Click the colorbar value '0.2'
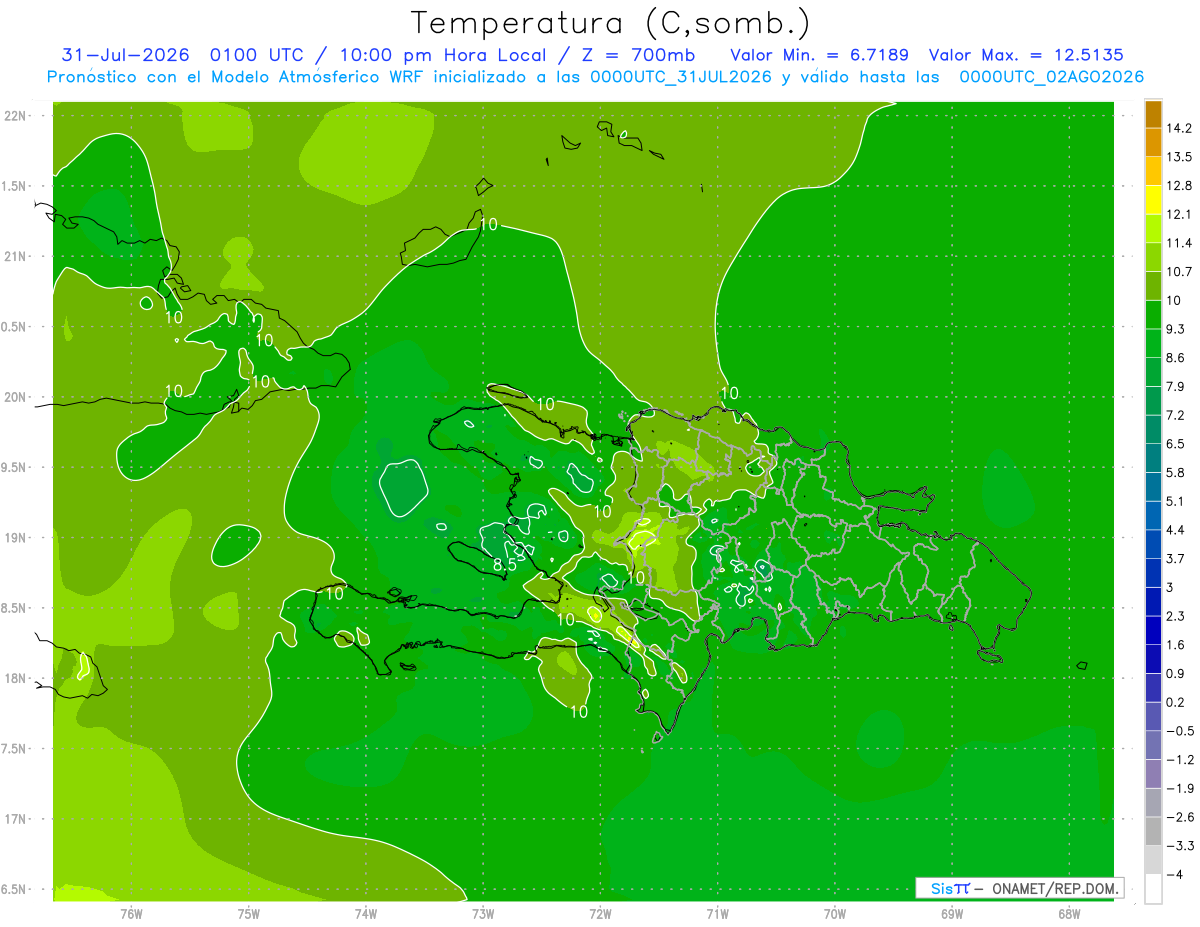This screenshot has height=927, width=1200. (1176, 702)
